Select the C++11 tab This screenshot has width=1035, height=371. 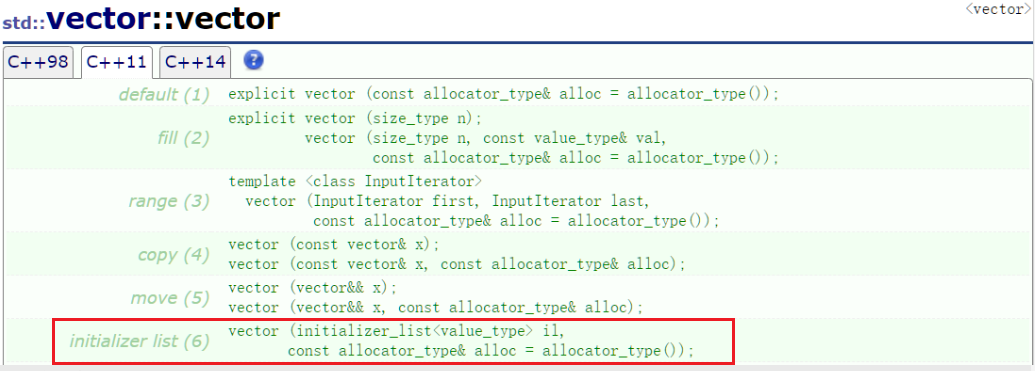click(x=117, y=62)
